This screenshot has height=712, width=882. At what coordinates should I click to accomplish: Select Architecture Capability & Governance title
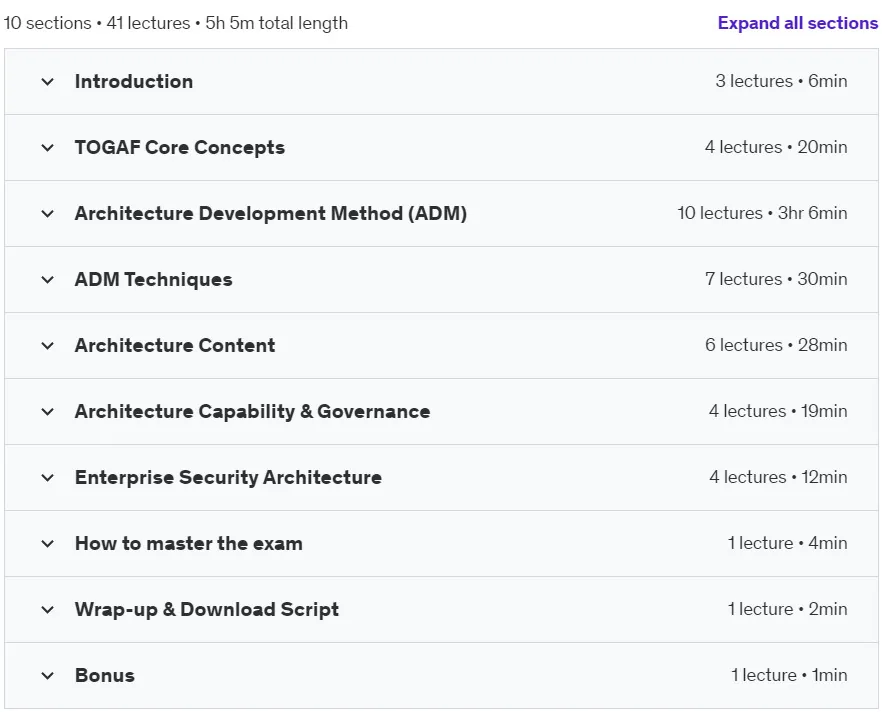tap(253, 412)
